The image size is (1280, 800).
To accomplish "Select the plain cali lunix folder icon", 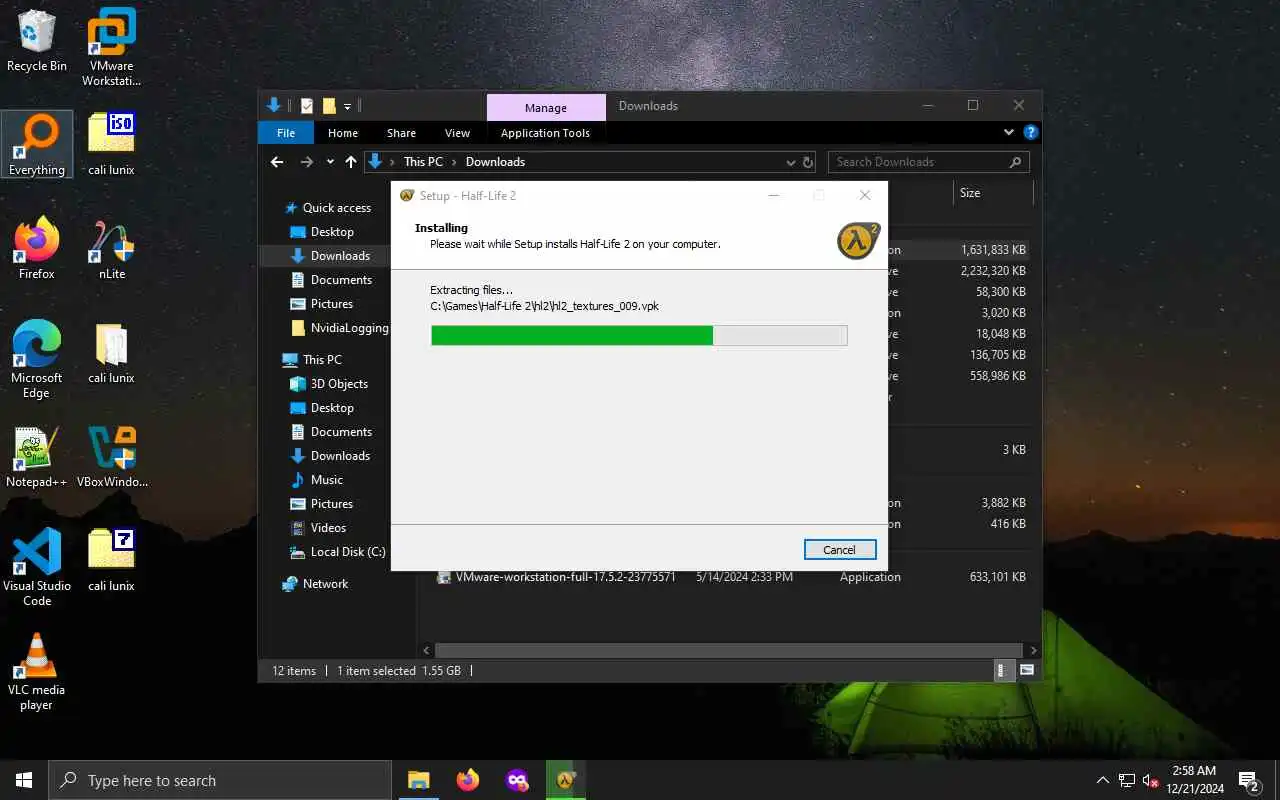I will [111, 353].
